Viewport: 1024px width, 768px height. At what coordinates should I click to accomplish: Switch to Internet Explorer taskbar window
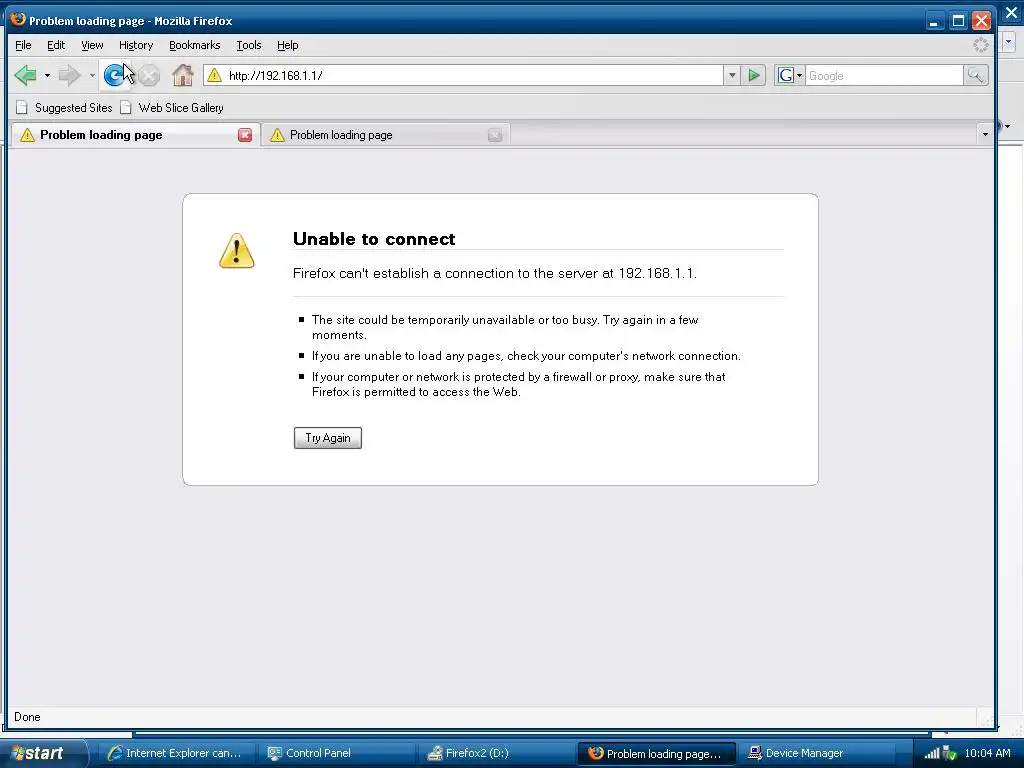tap(175, 753)
